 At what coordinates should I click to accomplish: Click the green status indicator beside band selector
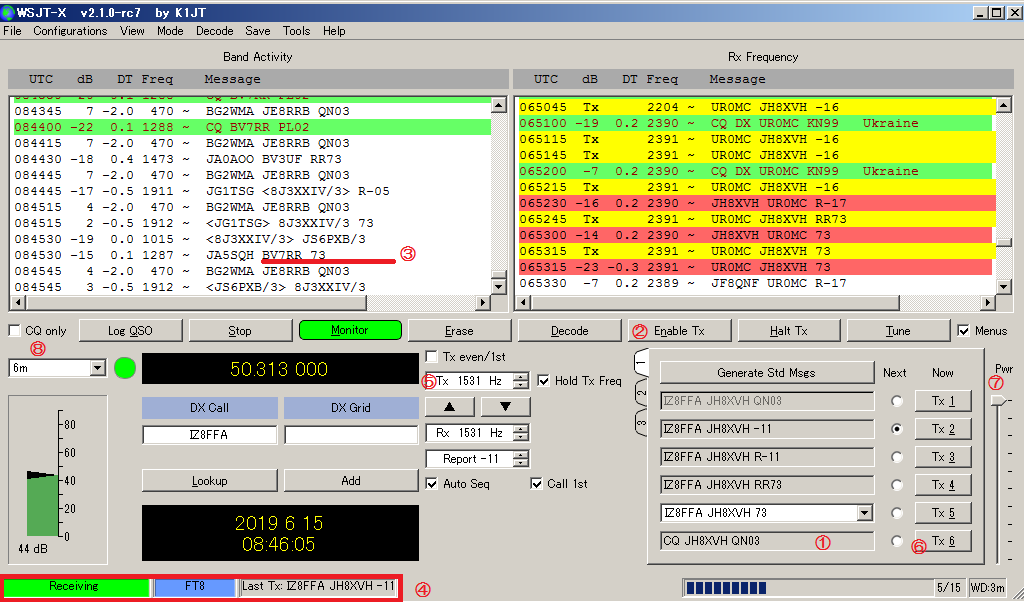click(x=125, y=368)
